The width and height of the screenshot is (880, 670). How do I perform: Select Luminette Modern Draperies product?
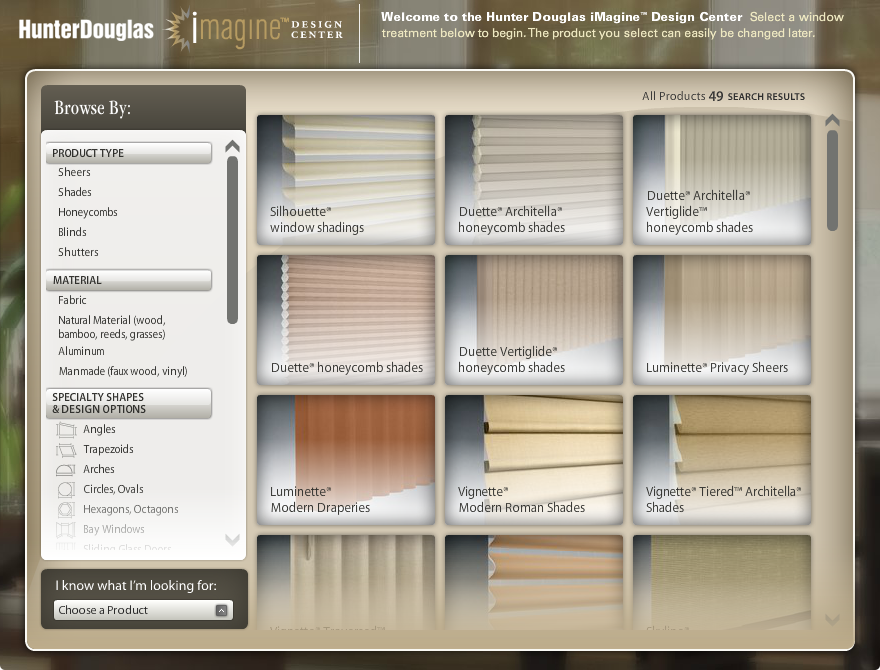click(x=346, y=460)
